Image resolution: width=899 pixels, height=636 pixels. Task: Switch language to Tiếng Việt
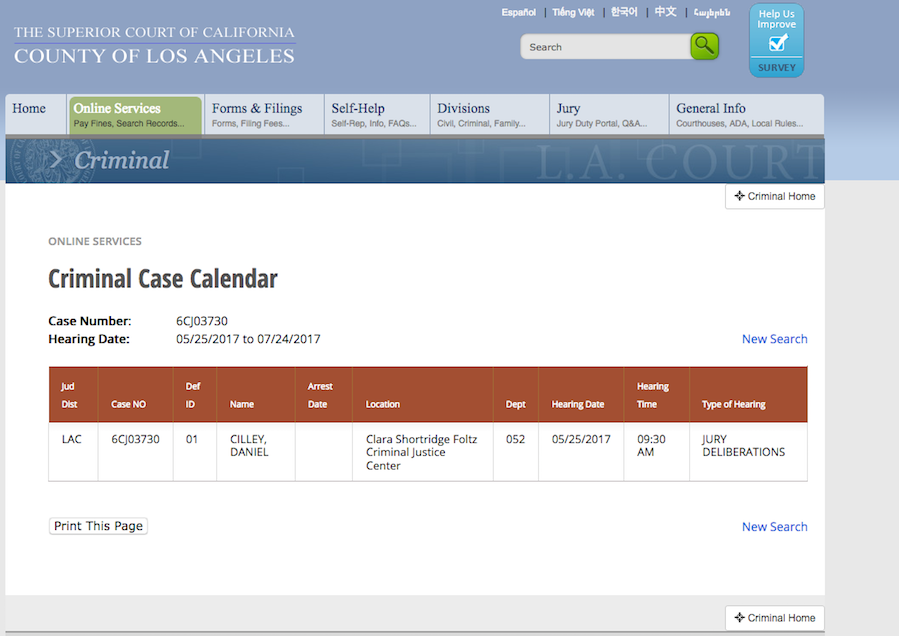pos(573,12)
